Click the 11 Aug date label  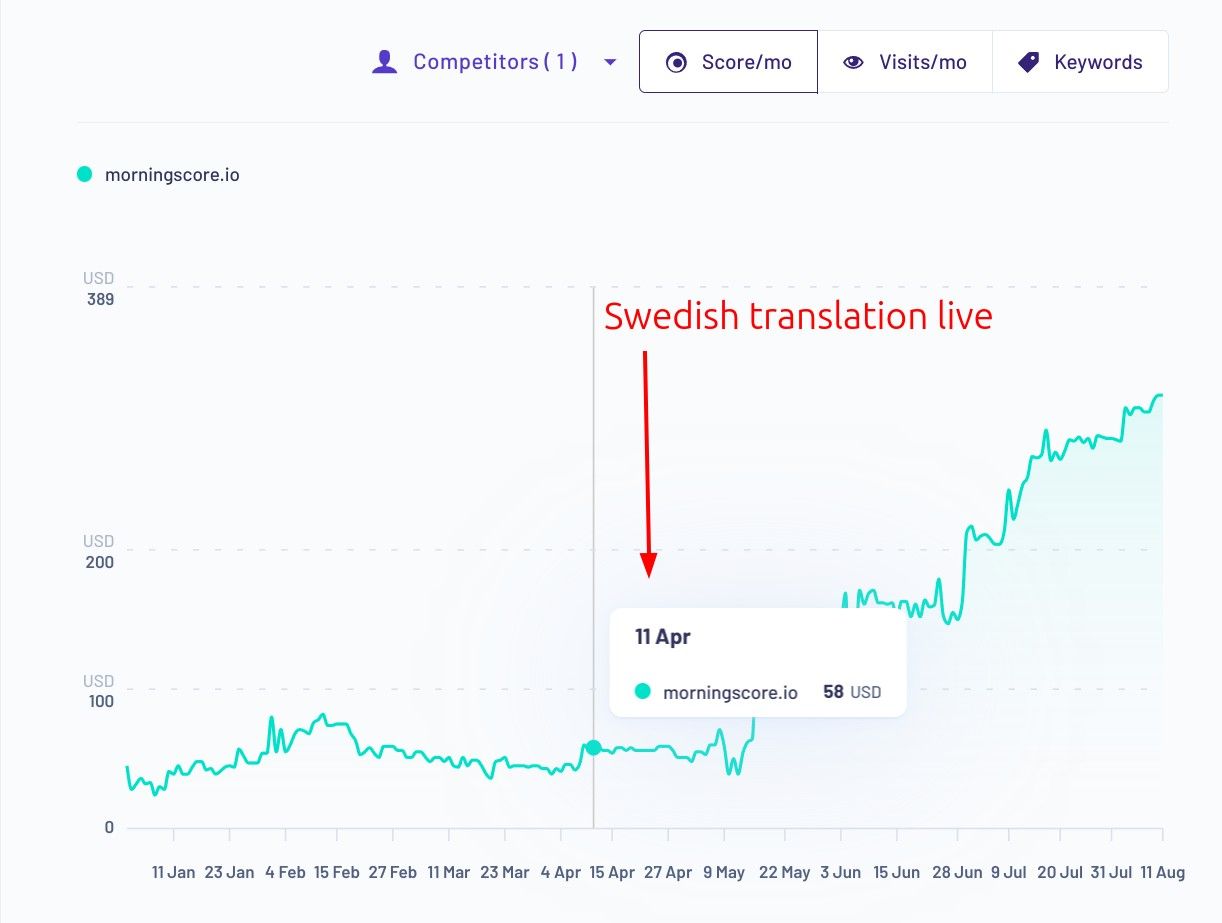click(x=1163, y=872)
